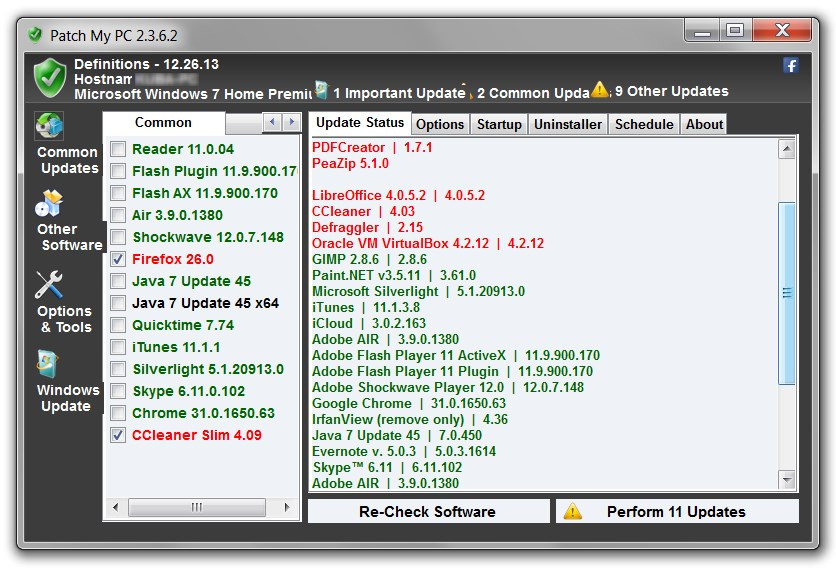Open the Other Software sidebar icon
The width and height of the screenshot is (836, 573).
[49, 203]
